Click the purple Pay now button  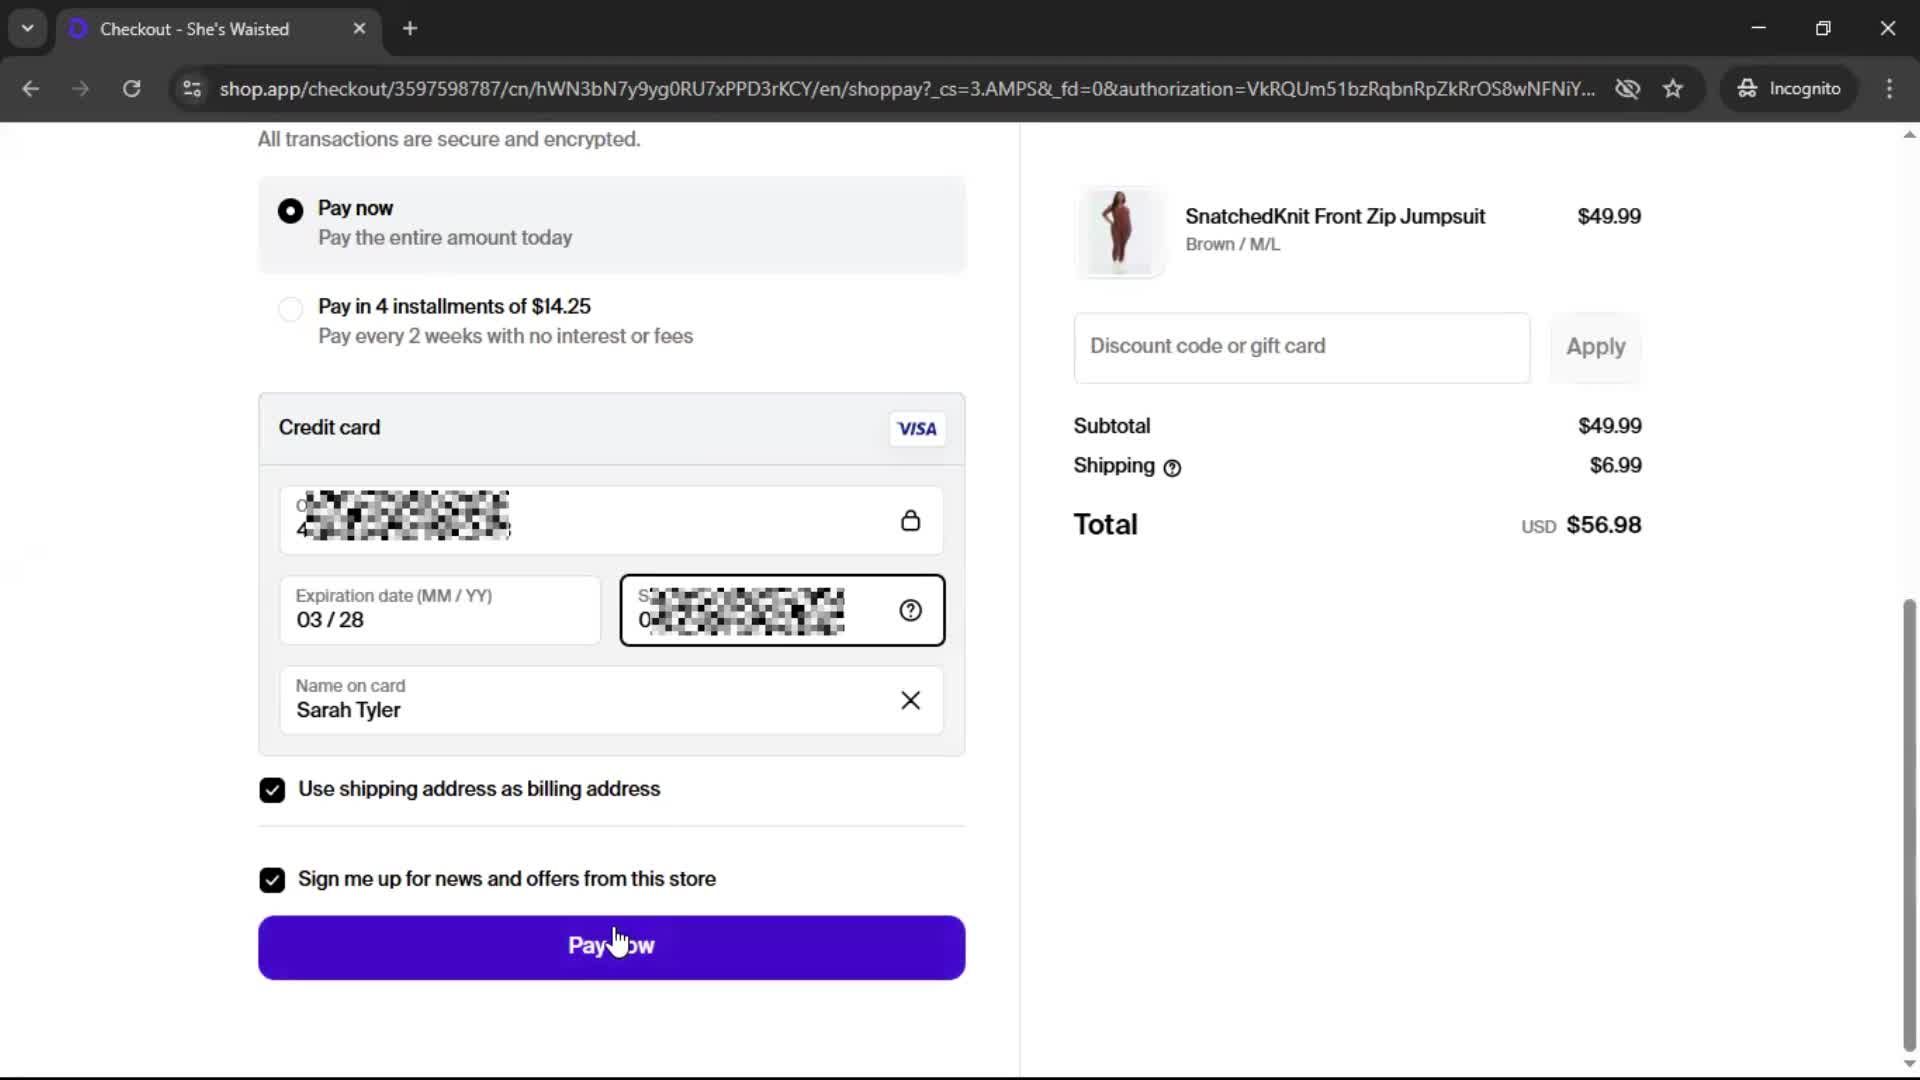611,947
